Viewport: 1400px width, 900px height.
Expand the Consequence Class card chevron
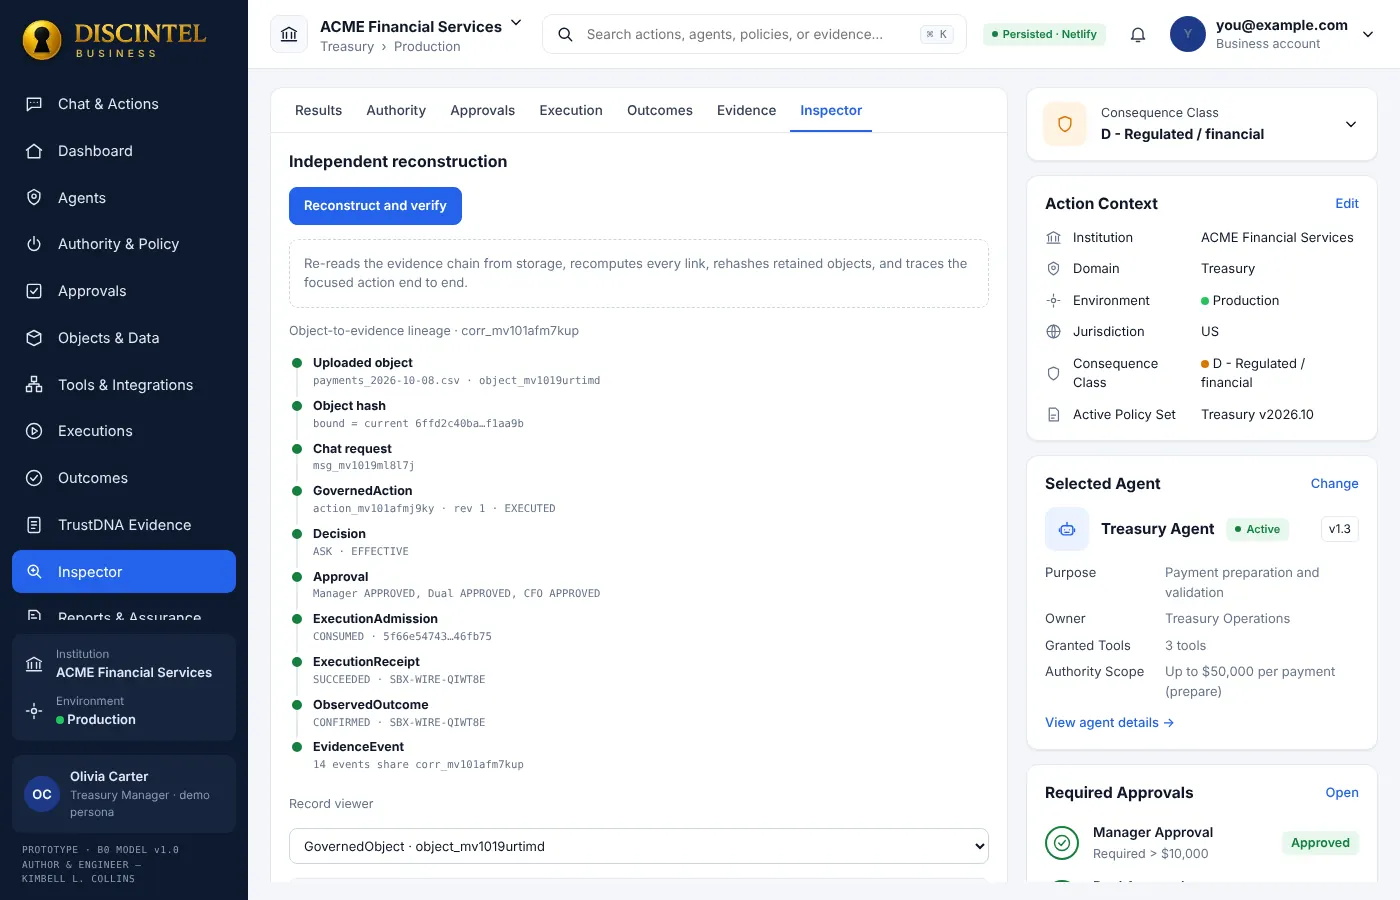(1351, 124)
